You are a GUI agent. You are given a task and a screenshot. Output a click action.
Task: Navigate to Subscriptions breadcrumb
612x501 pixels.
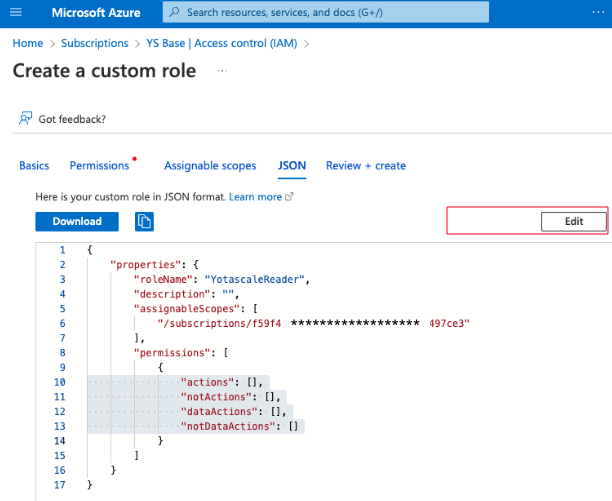tap(94, 44)
